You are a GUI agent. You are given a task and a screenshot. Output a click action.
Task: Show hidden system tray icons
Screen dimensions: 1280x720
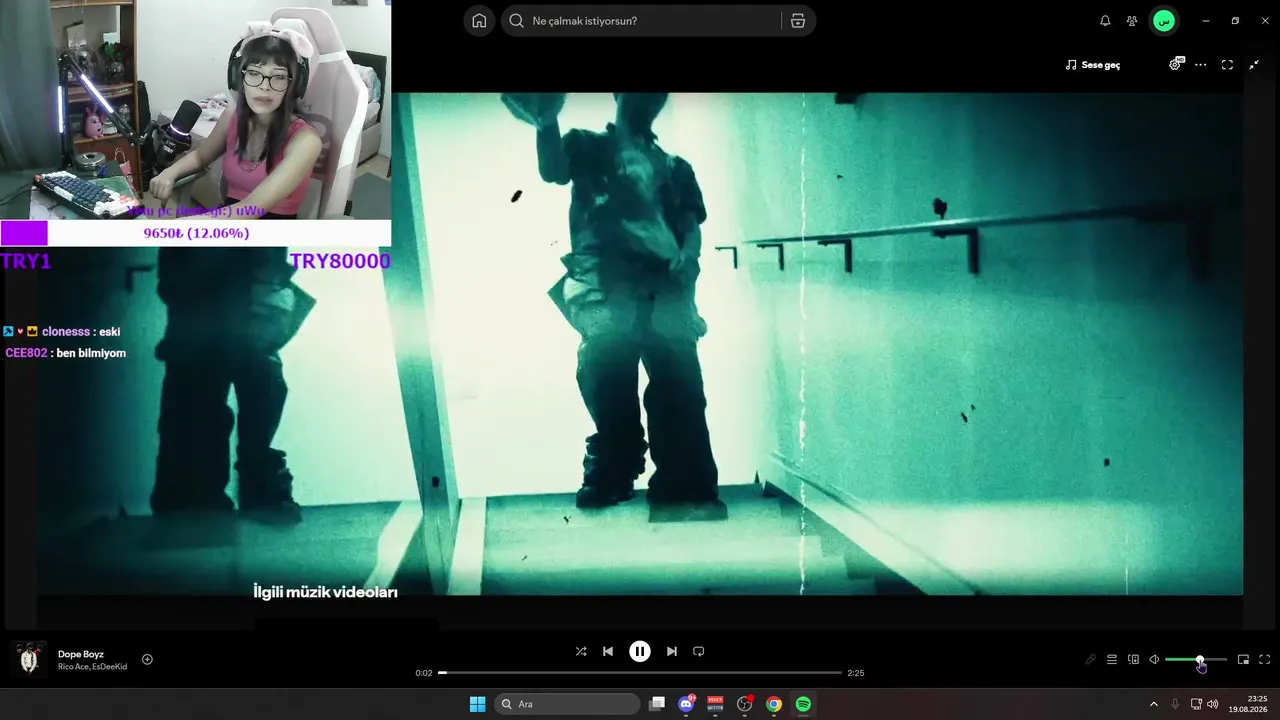(x=1153, y=704)
